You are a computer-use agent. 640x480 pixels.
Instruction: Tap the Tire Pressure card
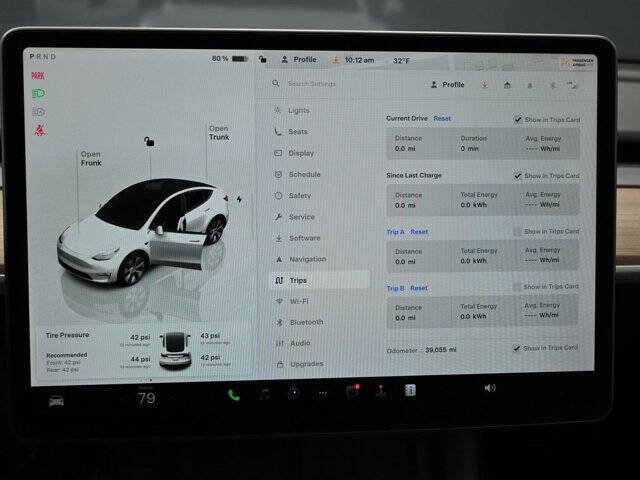click(x=143, y=351)
